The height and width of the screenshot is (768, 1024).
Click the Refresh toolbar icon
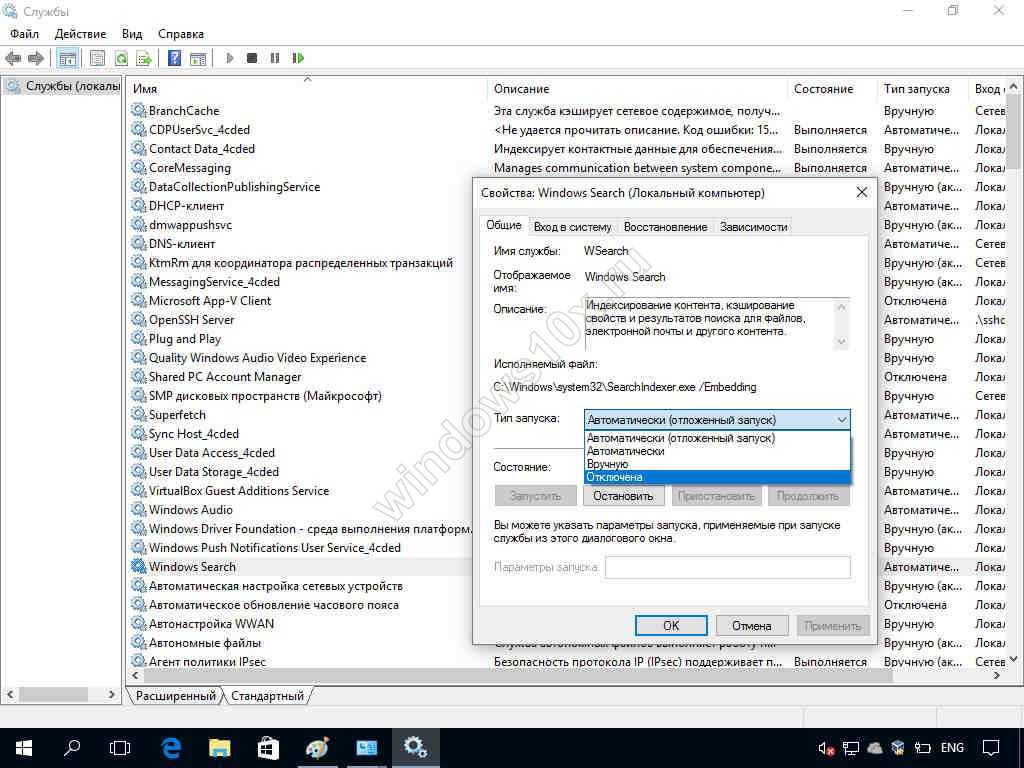(121, 58)
